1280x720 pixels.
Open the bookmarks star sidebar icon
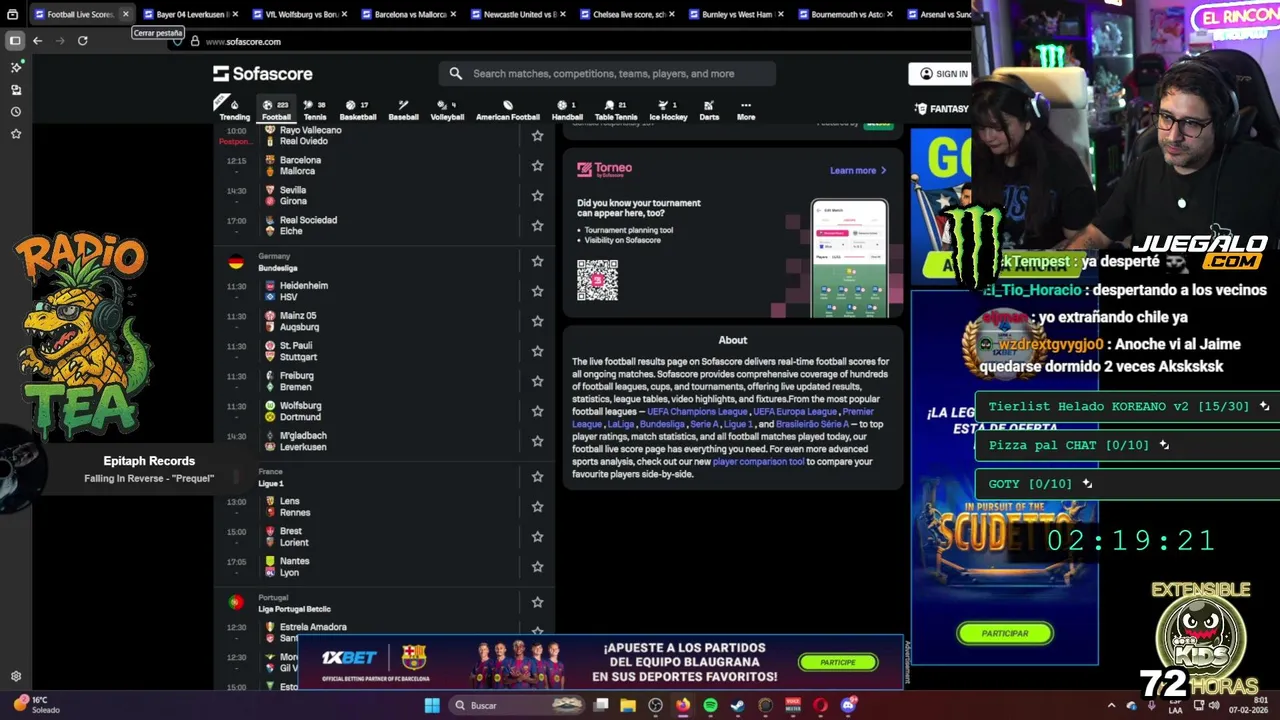point(16,133)
